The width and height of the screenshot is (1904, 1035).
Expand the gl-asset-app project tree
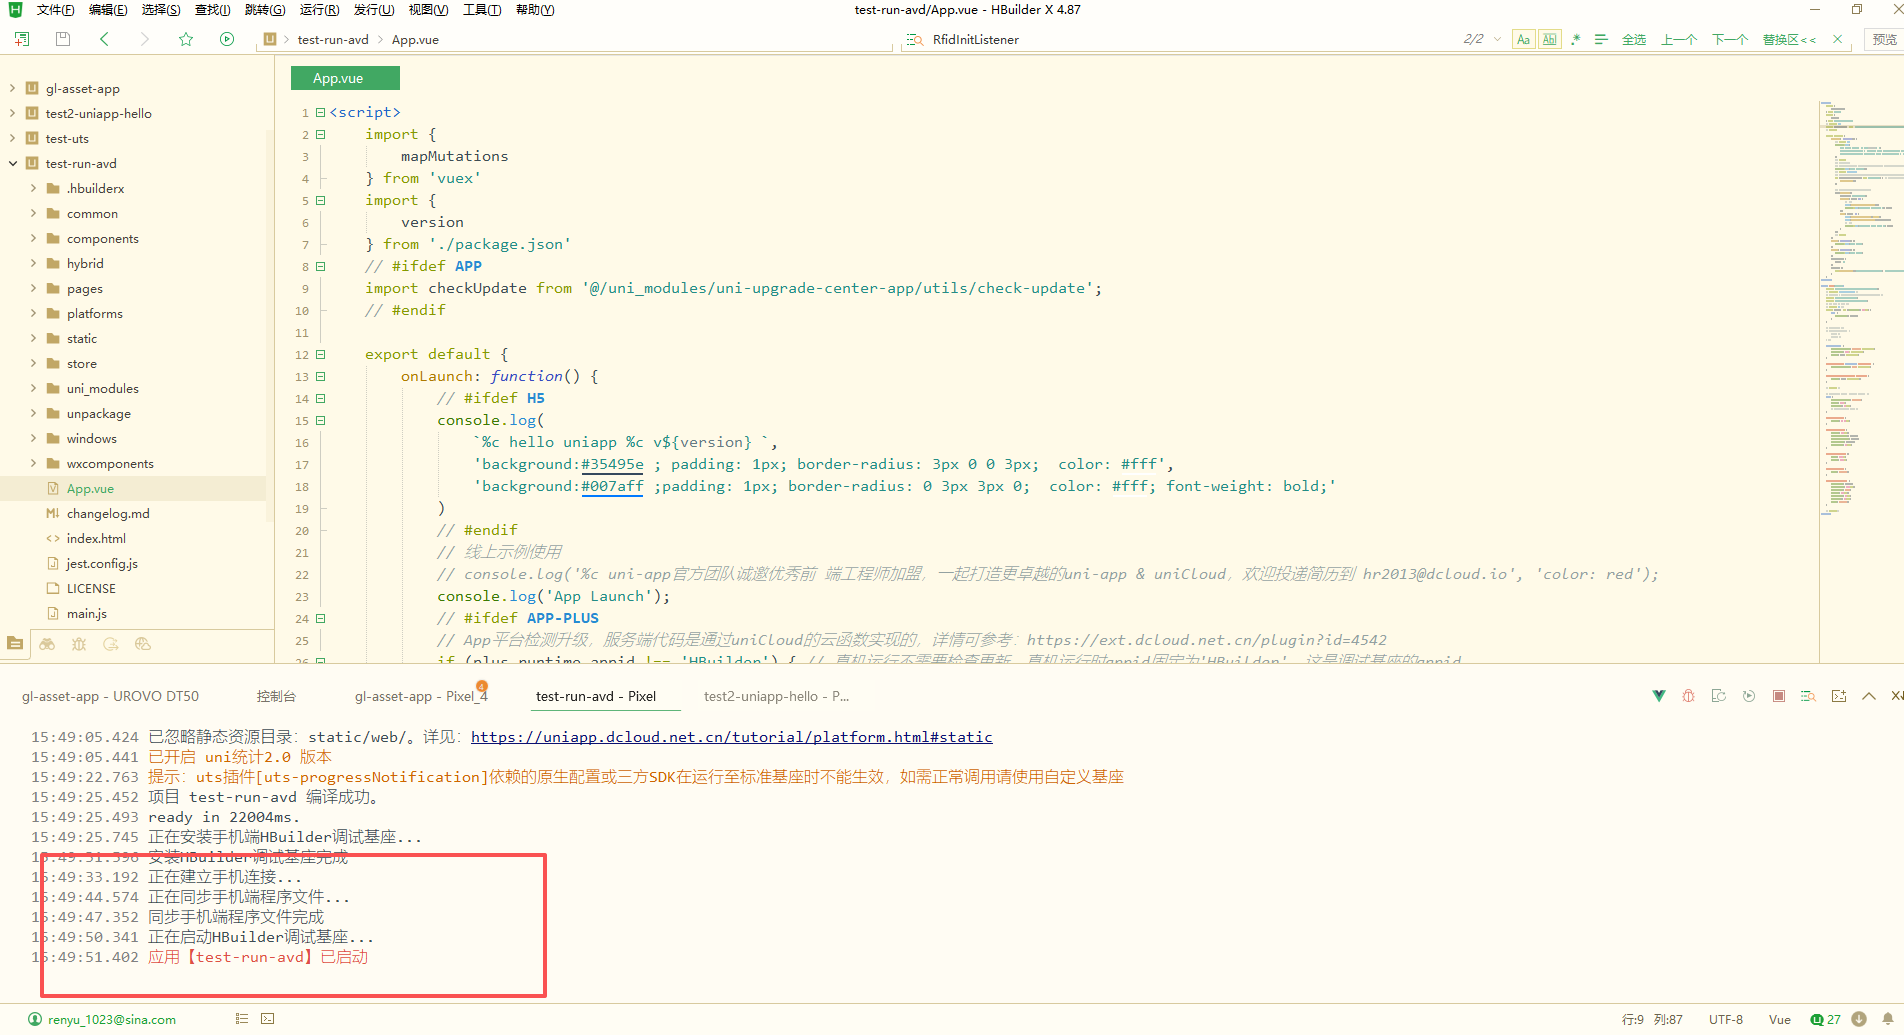(x=13, y=88)
